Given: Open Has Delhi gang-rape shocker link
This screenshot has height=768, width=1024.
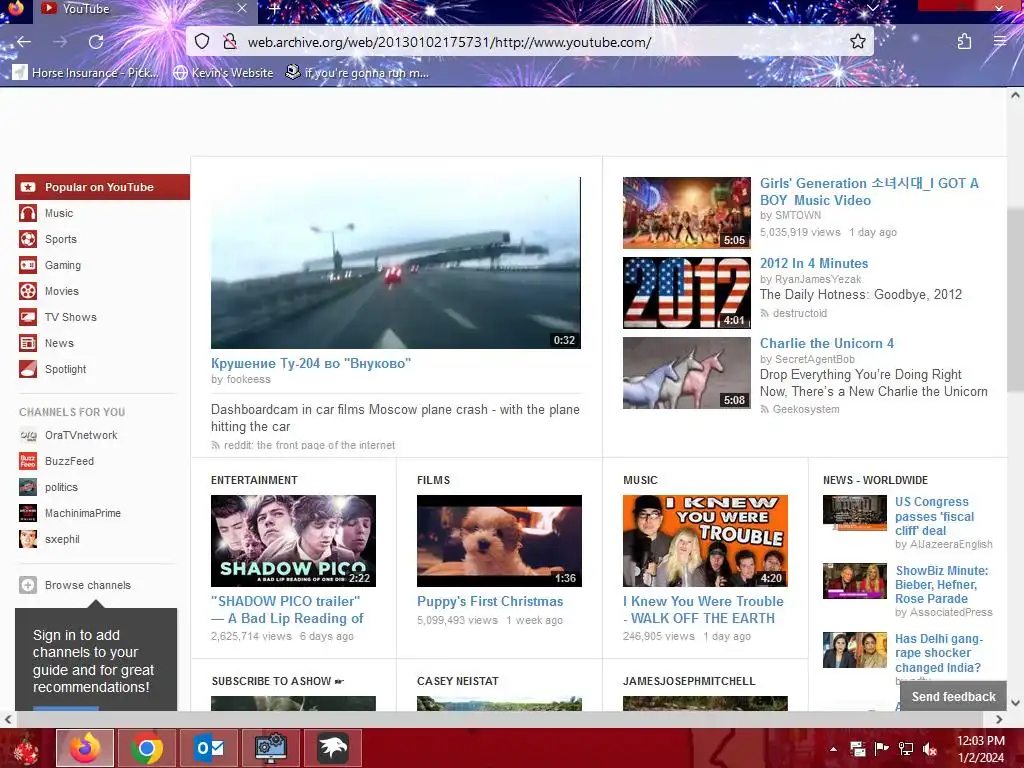Looking at the screenshot, I should coord(938,653).
